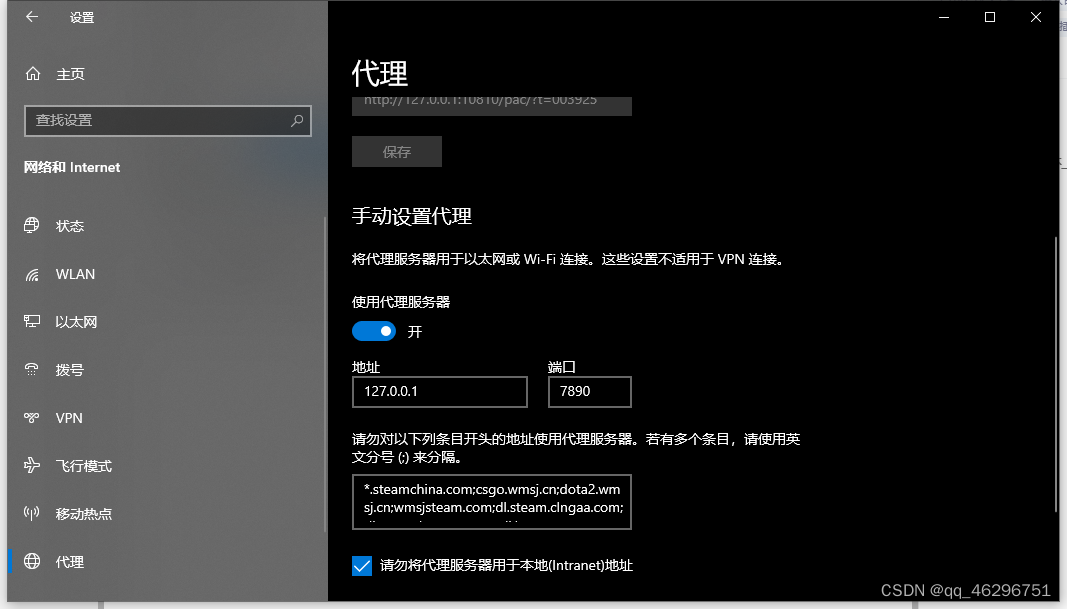The height and width of the screenshot is (609, 1067).
Task: Select the VPN sidebar icon
Action: (x=30, y=417)
